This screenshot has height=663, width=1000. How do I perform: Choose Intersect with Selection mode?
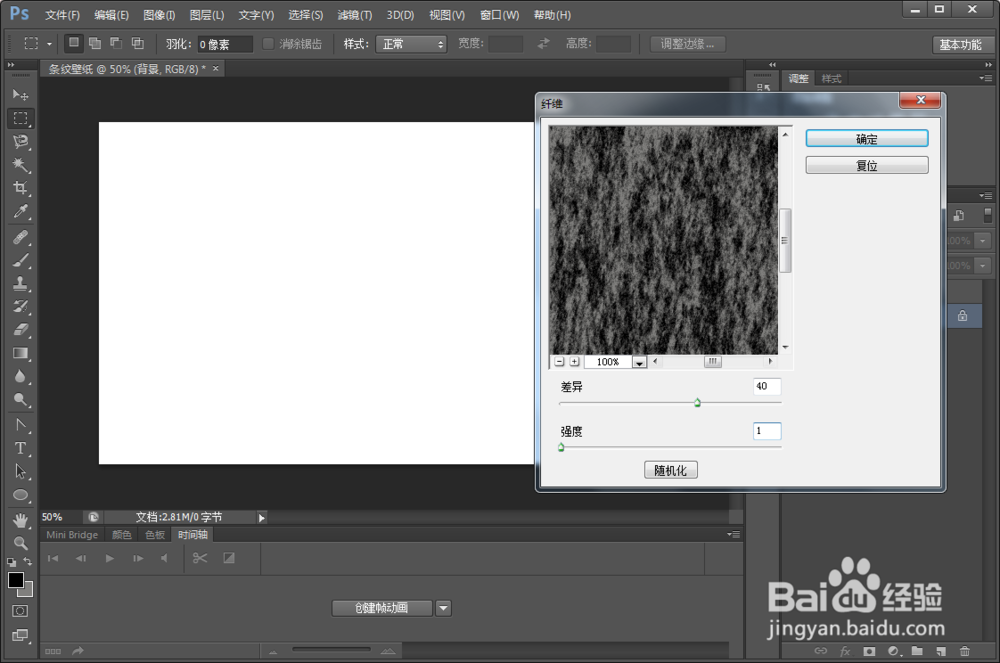coord(137,43)
